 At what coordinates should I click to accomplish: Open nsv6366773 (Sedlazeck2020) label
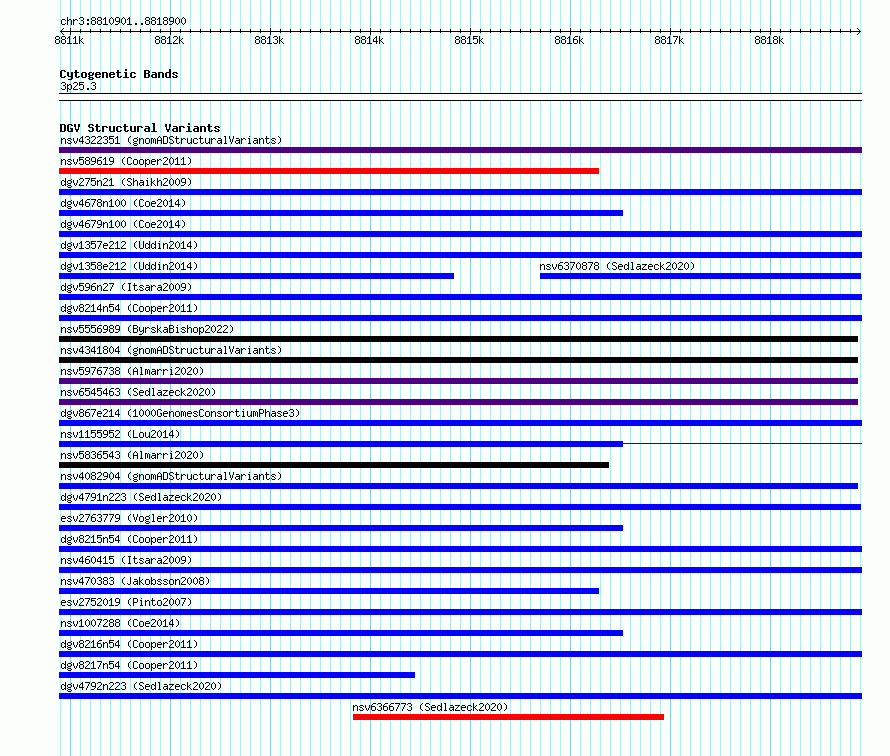tap(430, 707)
